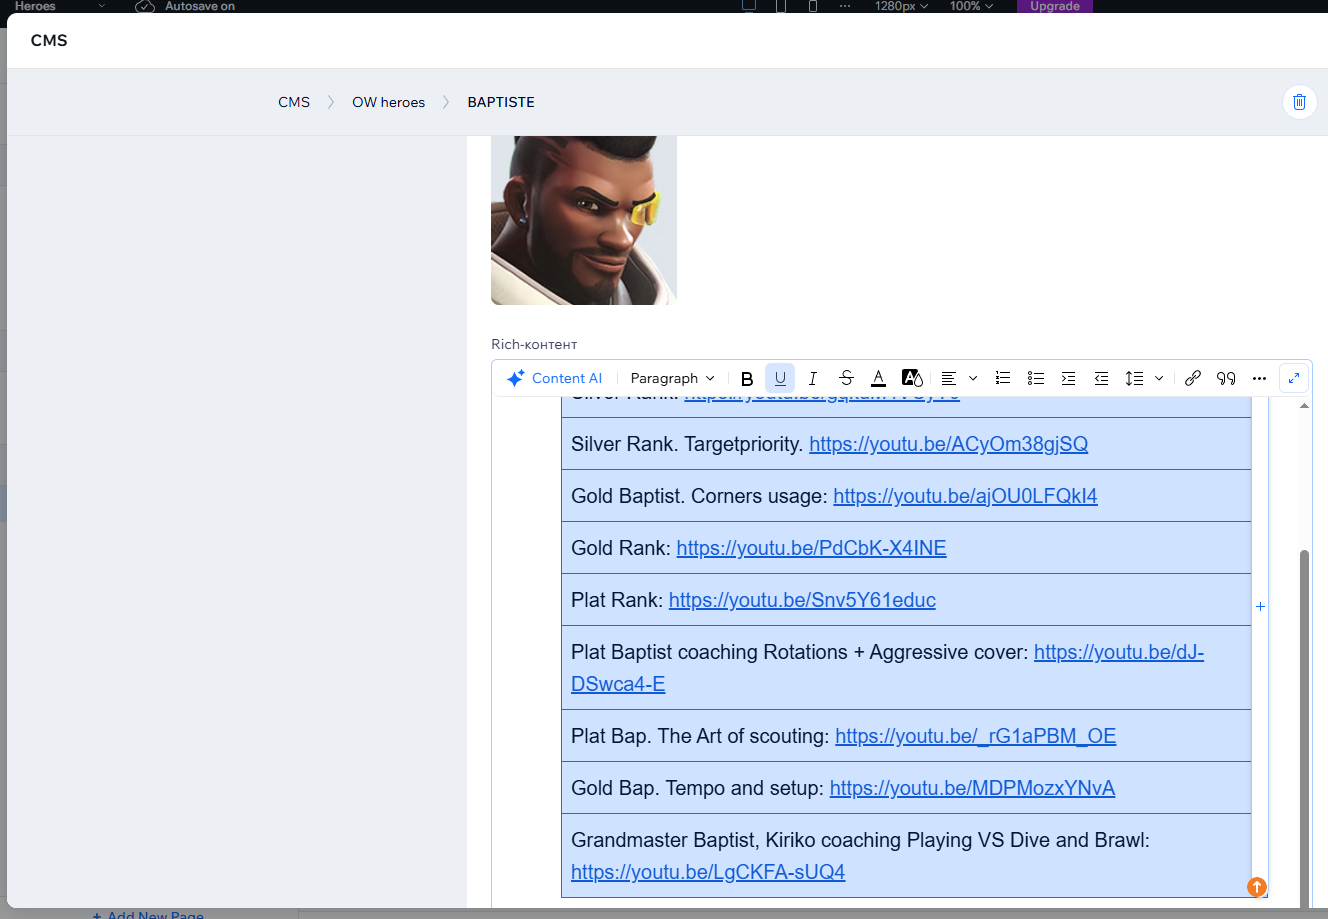Insert a bulleted list
The width and height of the screenshot is (1328, 919).
pos(1036,378)
